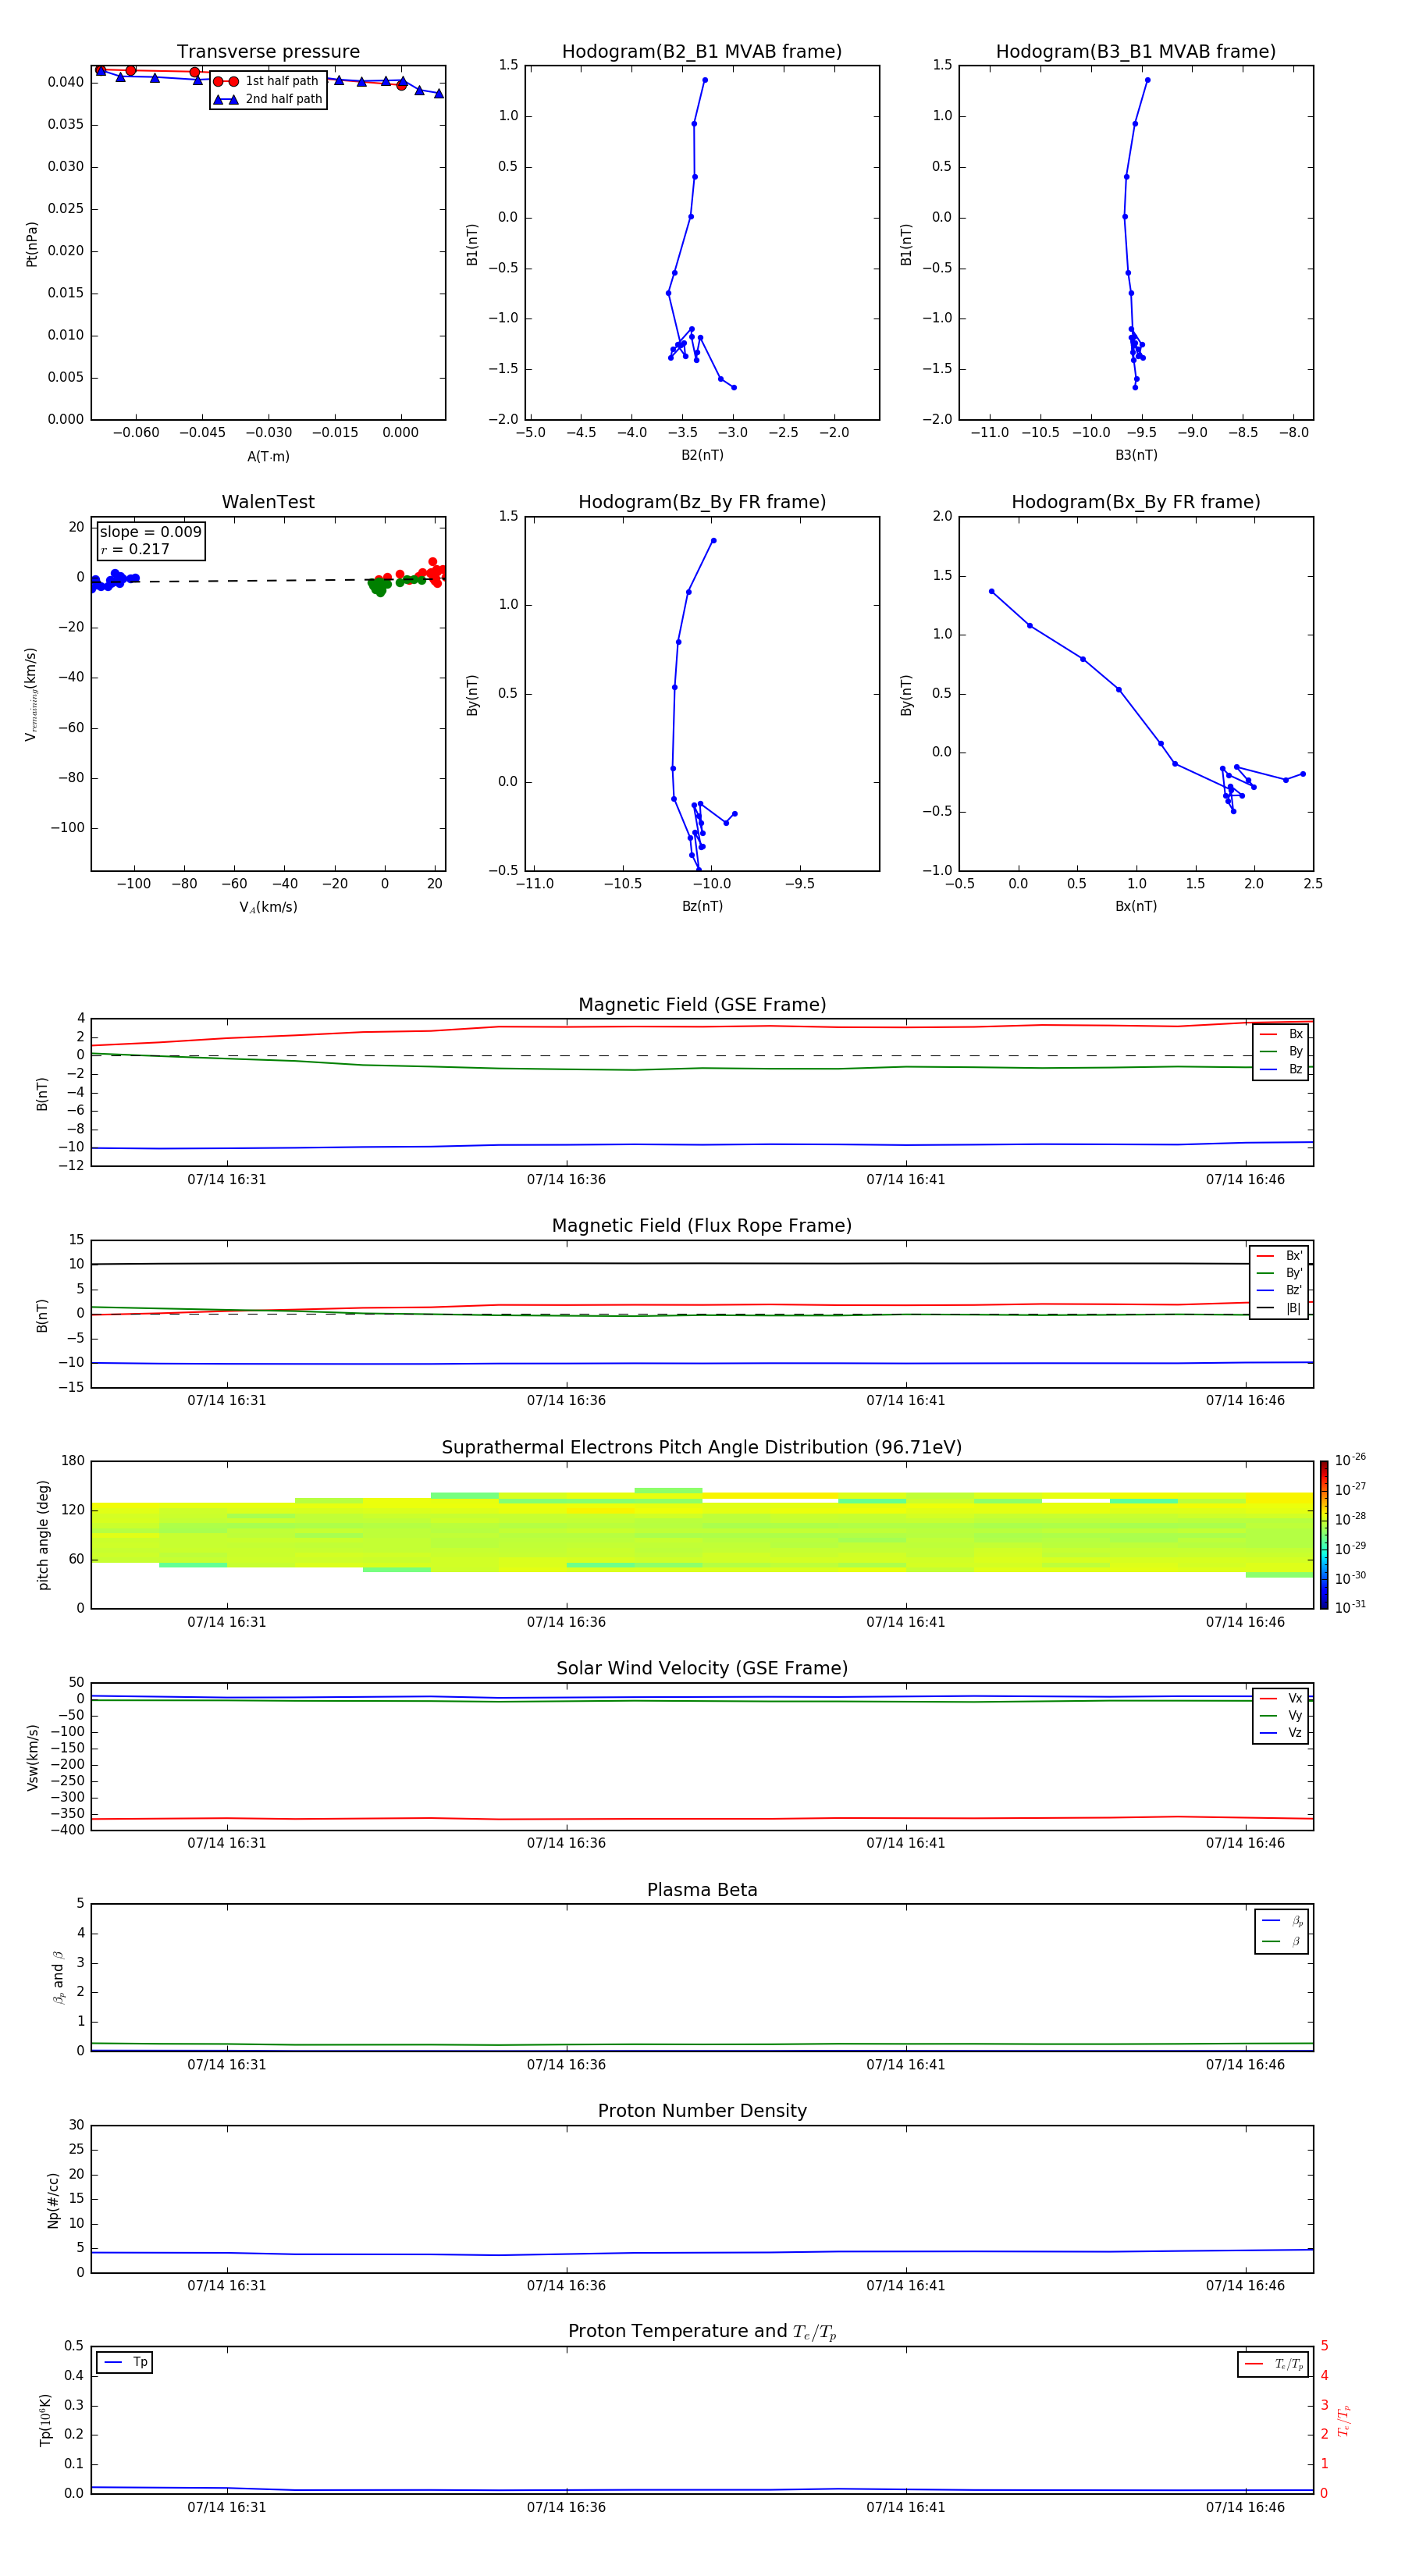Select 'Vx' in the solar wind legend

pyautogui.click(x=1281, y=1698)
